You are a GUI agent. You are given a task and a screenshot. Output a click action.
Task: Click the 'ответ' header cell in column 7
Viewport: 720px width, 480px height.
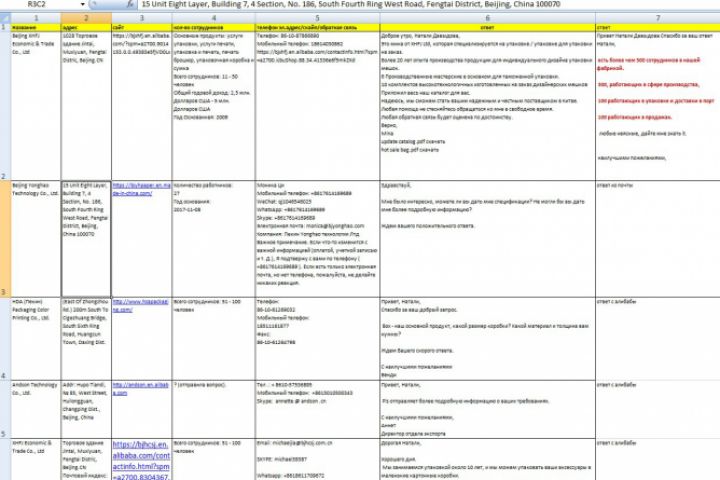point(658,28)
